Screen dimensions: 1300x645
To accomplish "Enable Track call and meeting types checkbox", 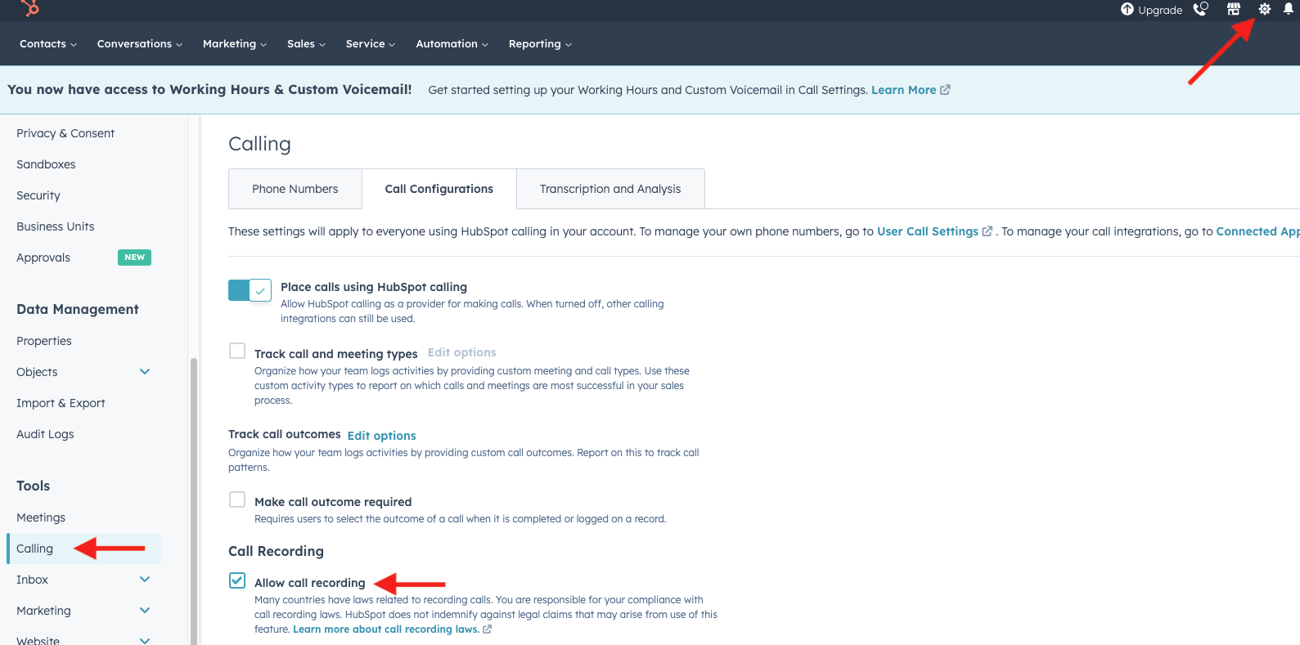I will 237,351.
